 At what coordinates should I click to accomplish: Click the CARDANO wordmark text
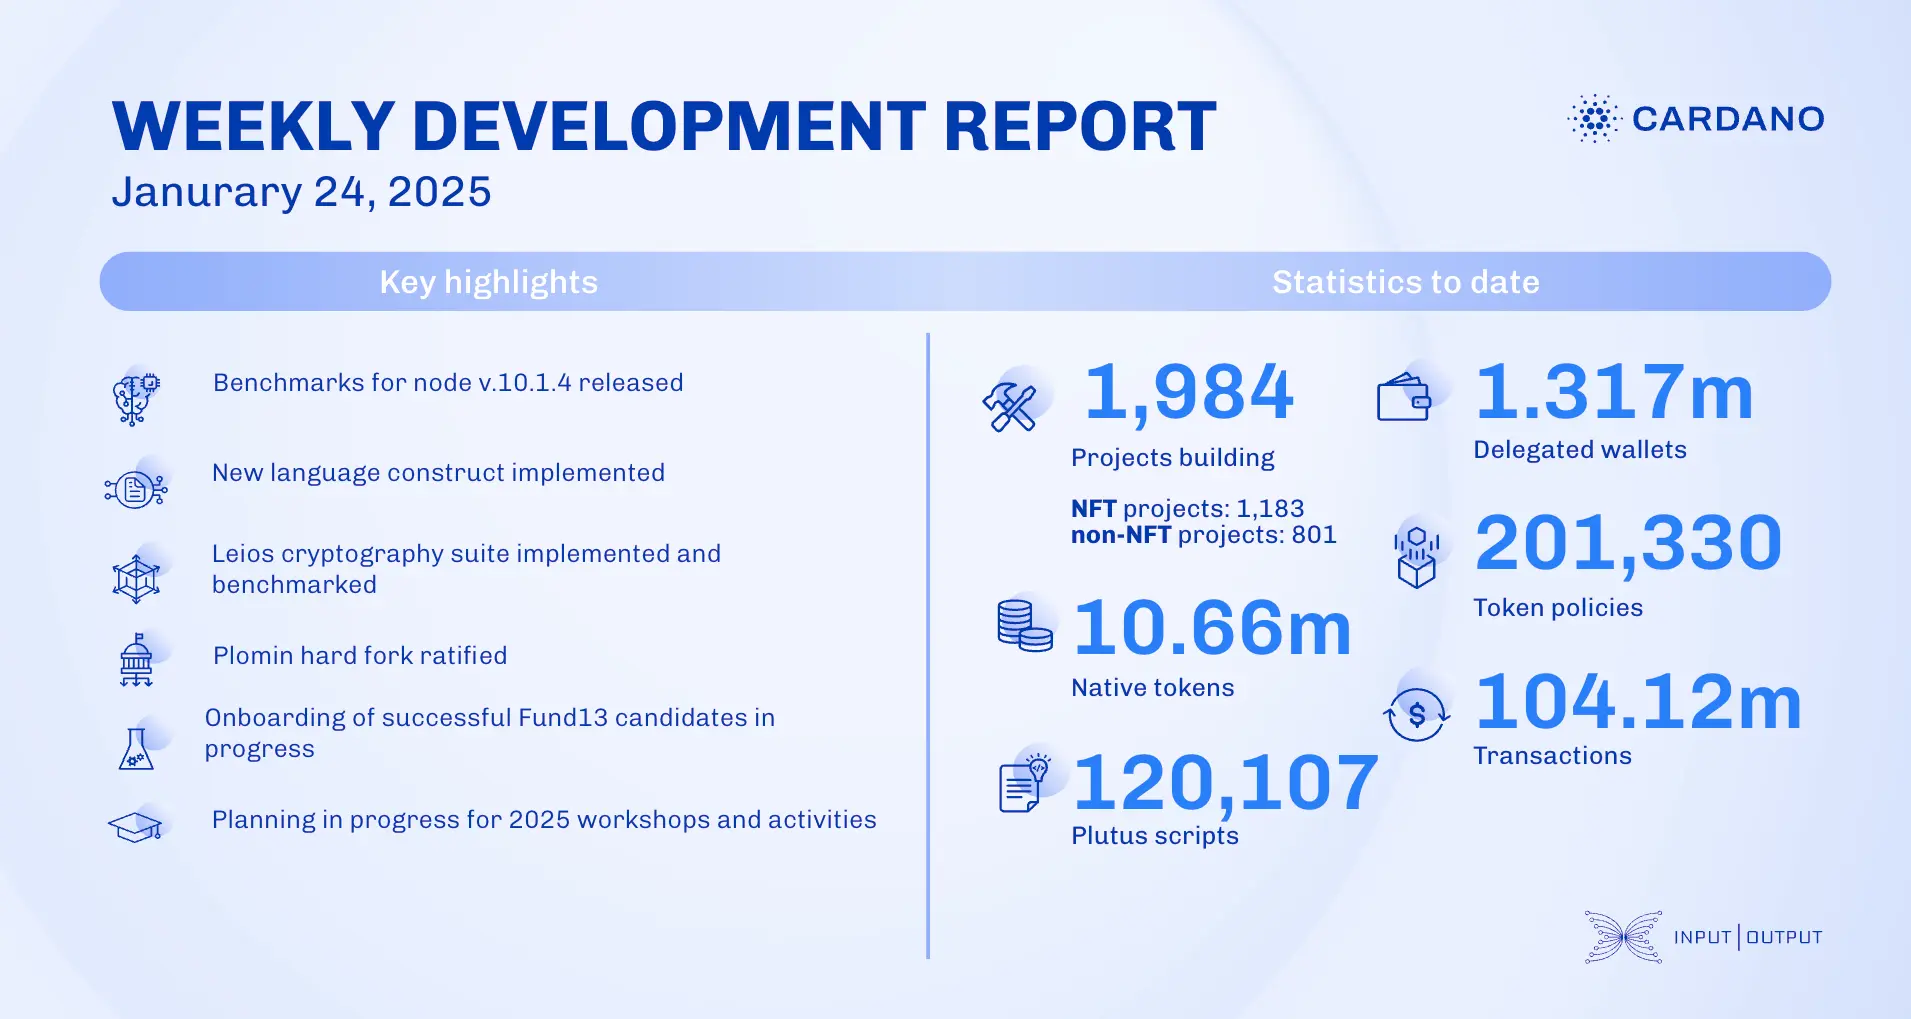point(1727,120)
